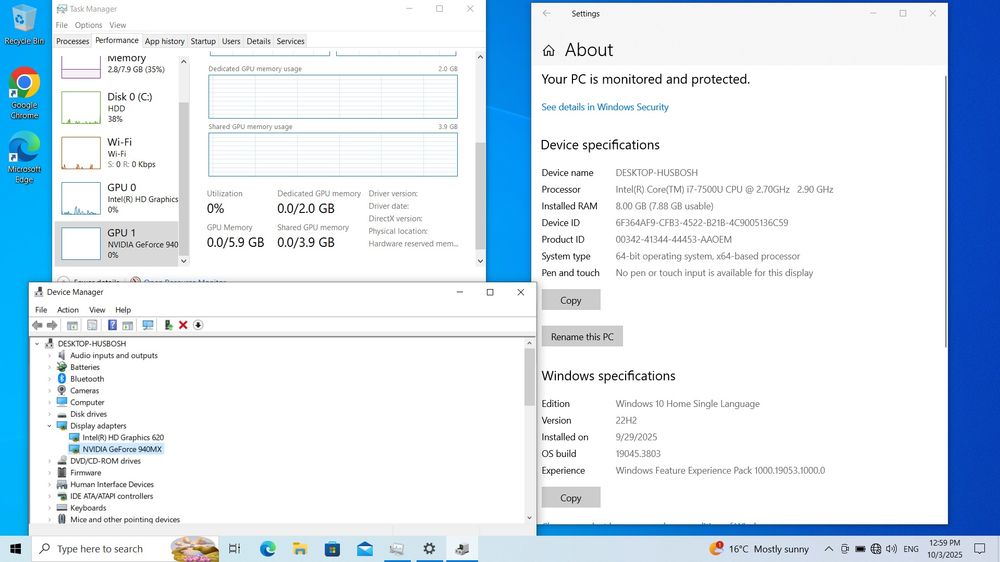This screenshot has height=562, width=1000.
Task: Expand the Disk drives node
Action: (50, 414)
